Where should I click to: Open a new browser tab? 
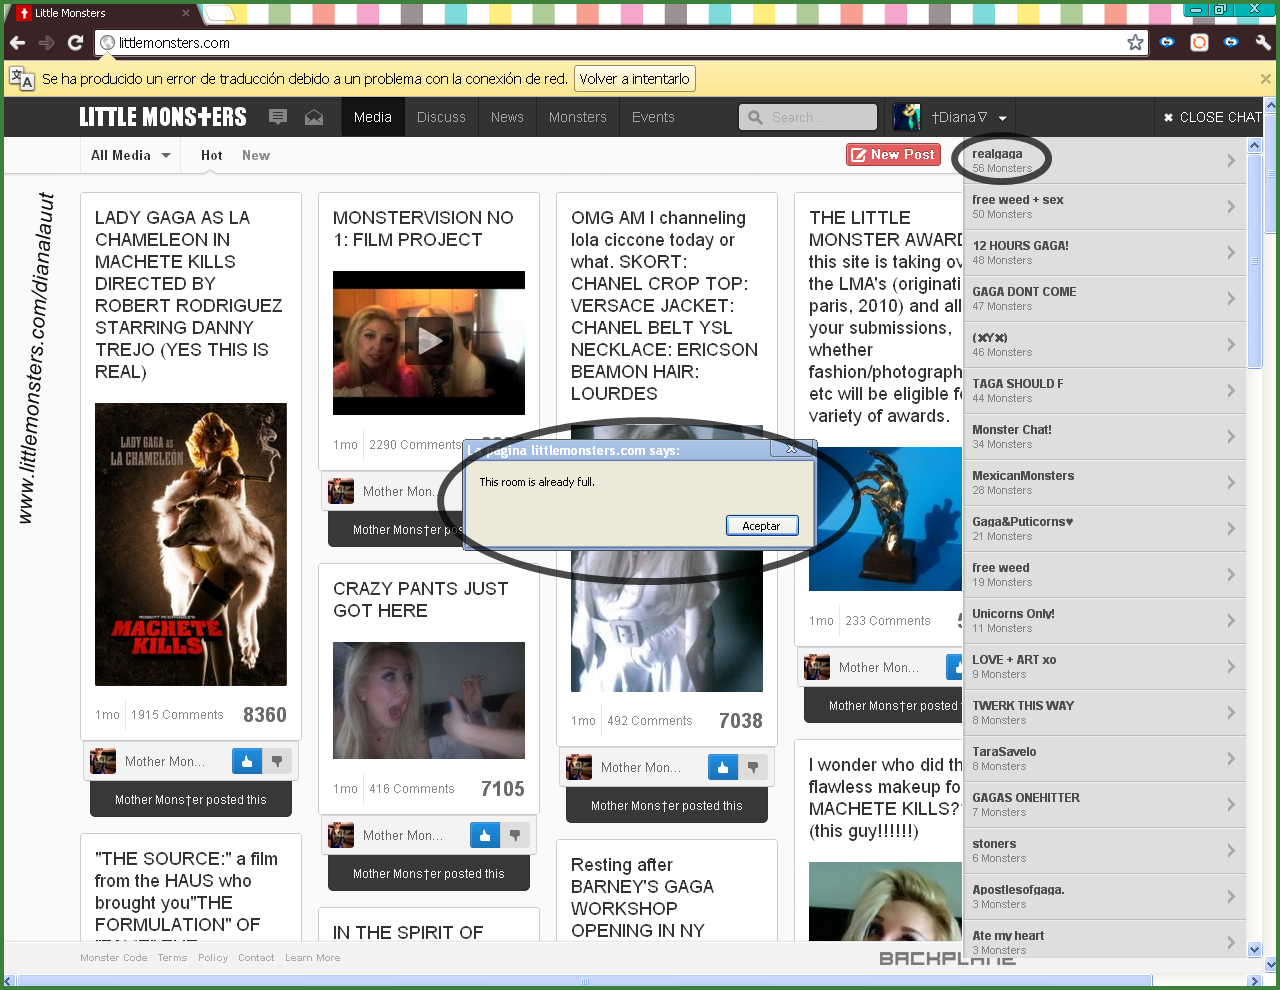(x=220, y=13)
